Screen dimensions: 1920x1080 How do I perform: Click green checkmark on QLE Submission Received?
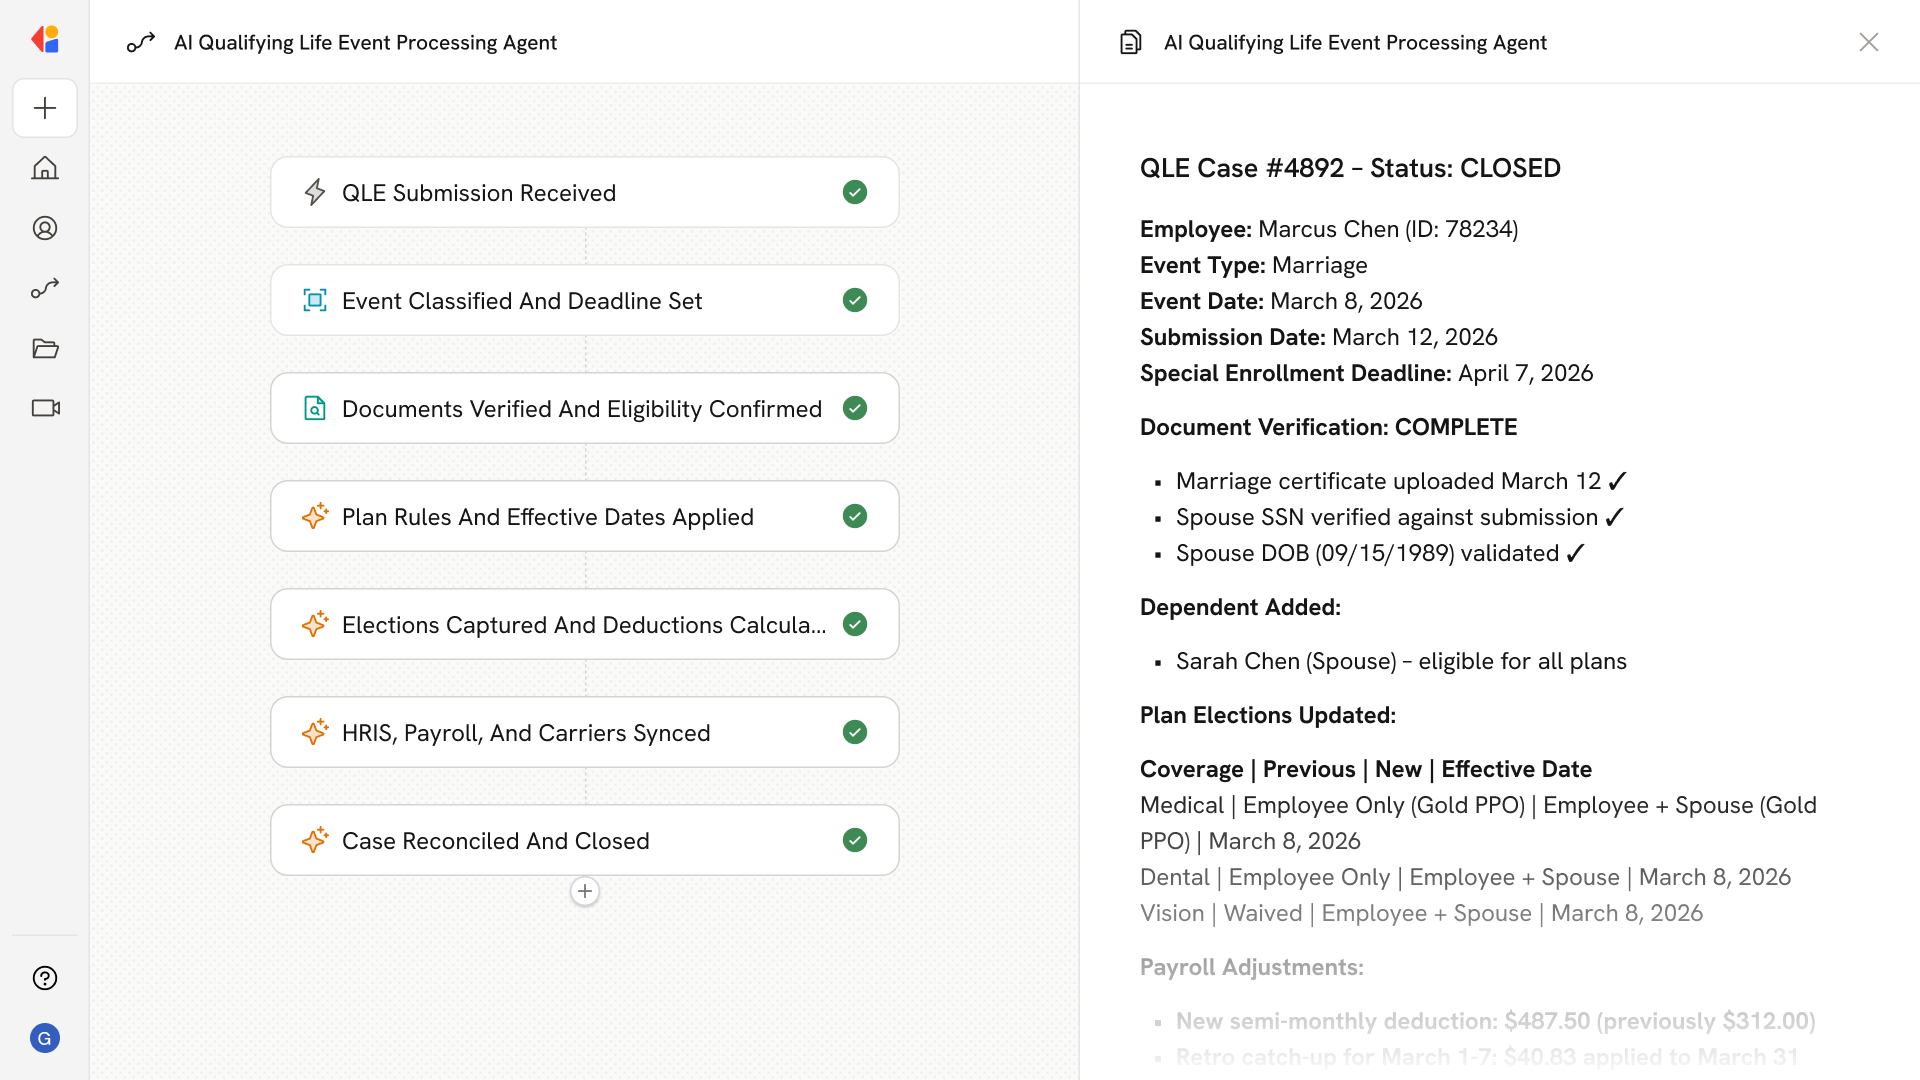tap(854, 192)
